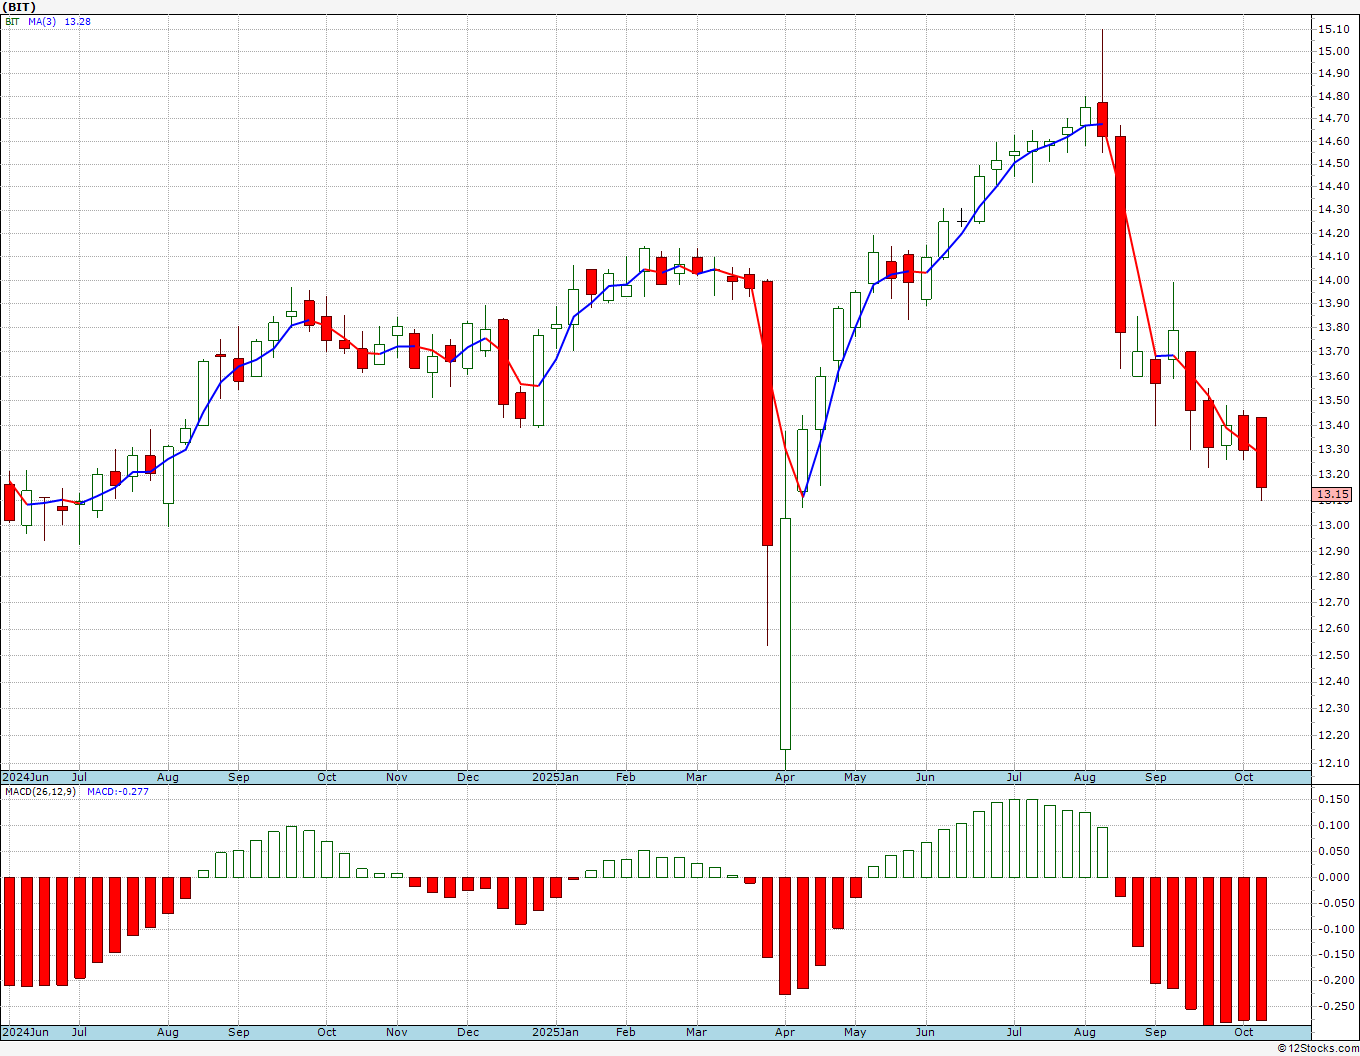Click the 14.50 price axis label
The width and height of the screenshot is (1360, 1056).
click(1332, 163)
